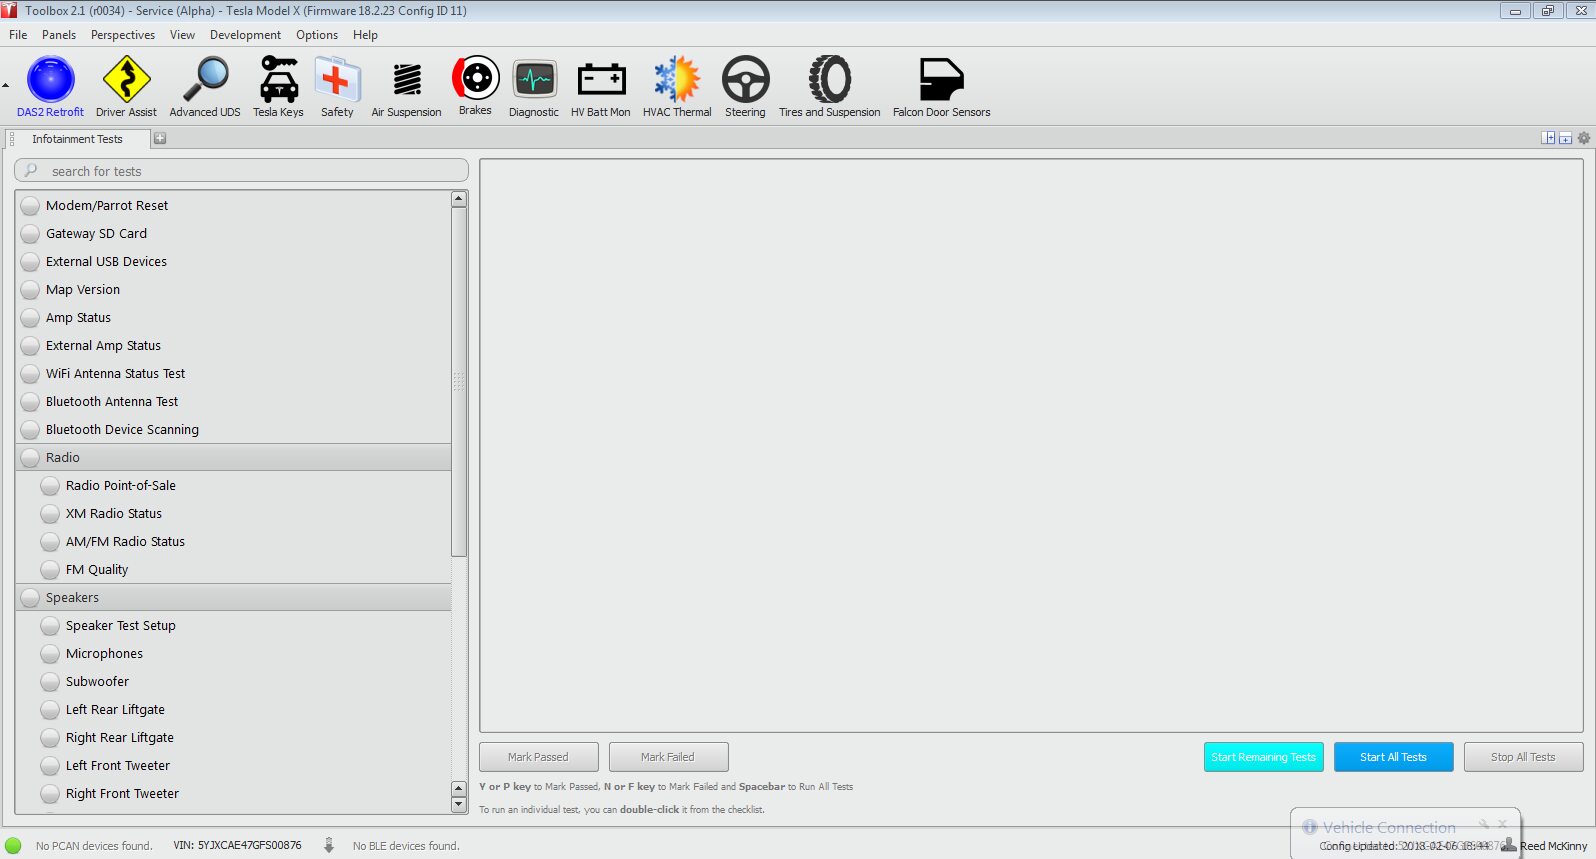This screenshot has height=859, width=1596.
Task: Open Falcon Door Sensors panel
Action: (941, 86)
